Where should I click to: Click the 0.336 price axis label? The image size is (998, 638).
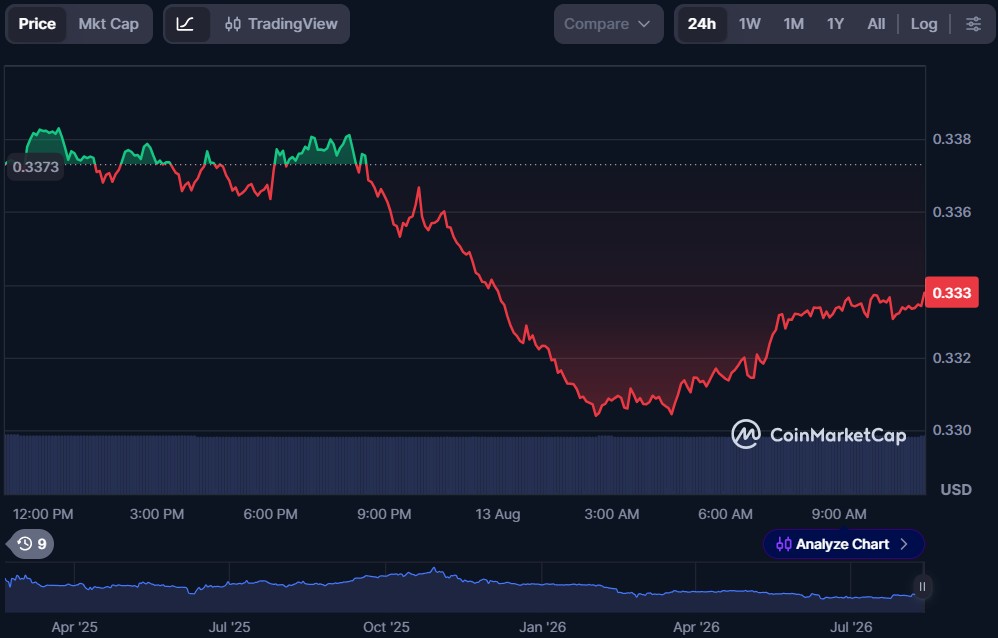tap(952, 212)
